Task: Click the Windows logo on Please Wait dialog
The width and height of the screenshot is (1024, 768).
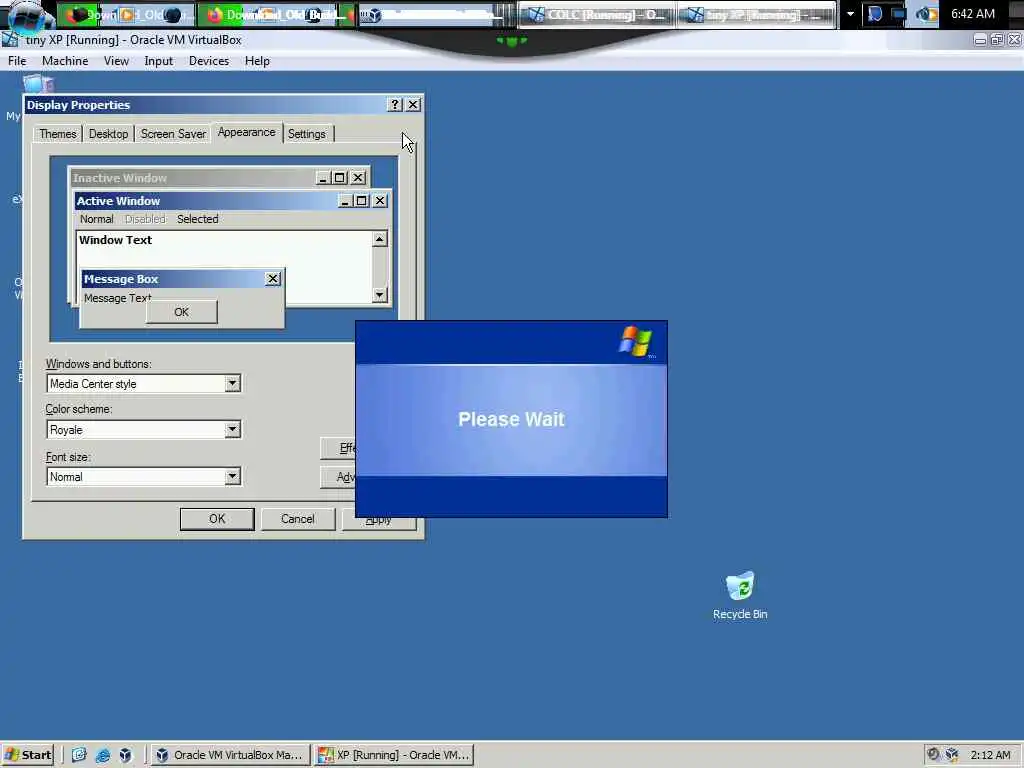Action: [635, 342]
